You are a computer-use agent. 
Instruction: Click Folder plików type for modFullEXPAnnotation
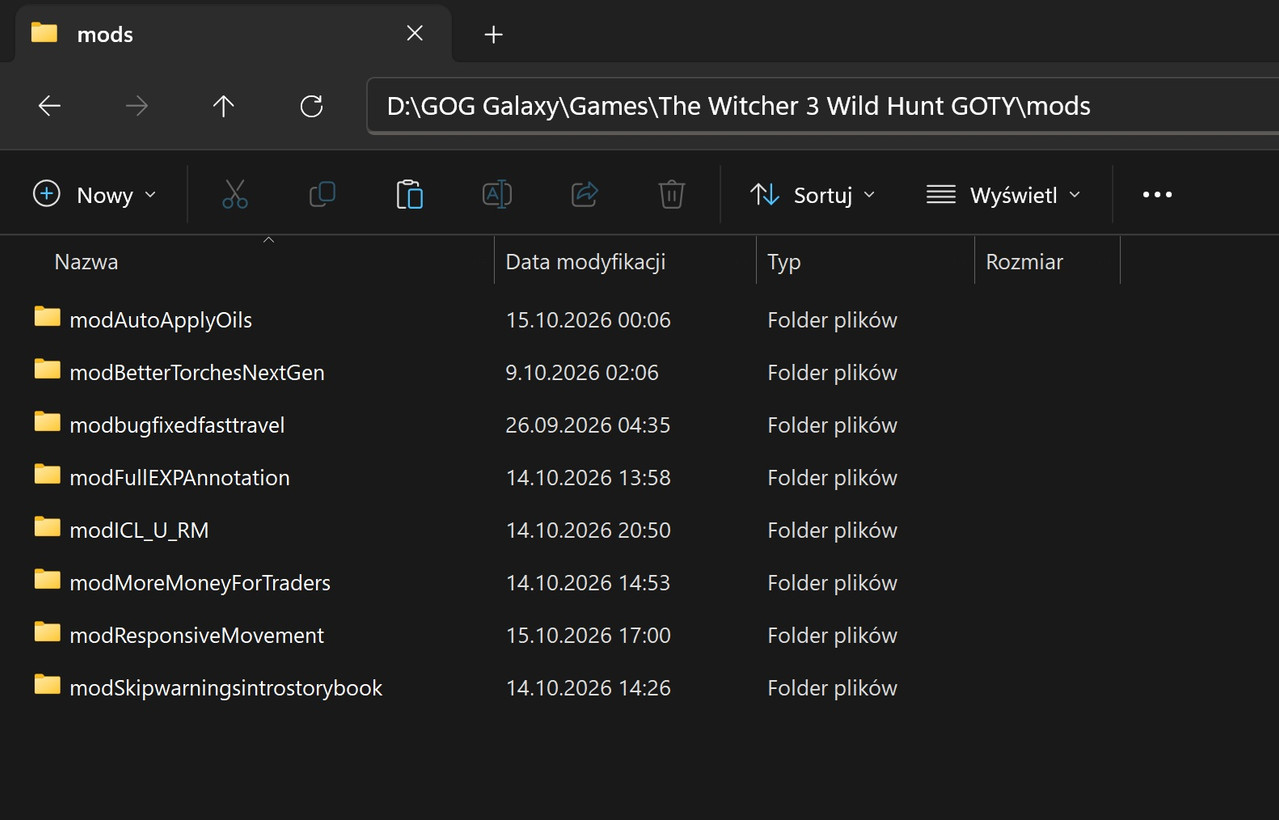[x=832, y=478]
